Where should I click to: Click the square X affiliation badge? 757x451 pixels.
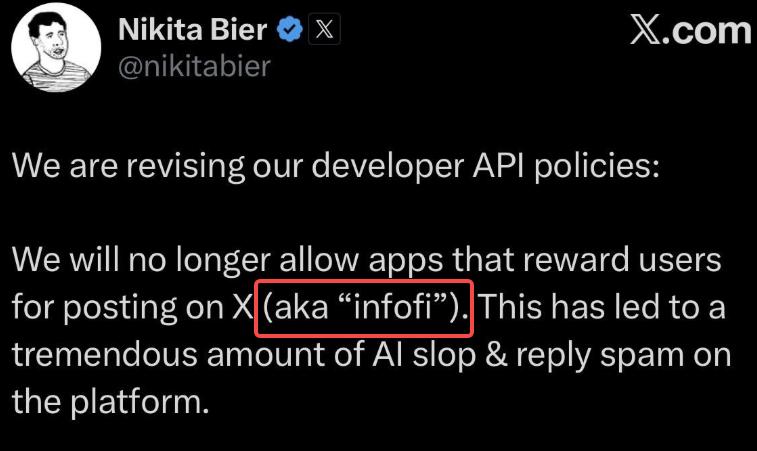[322, 31]
